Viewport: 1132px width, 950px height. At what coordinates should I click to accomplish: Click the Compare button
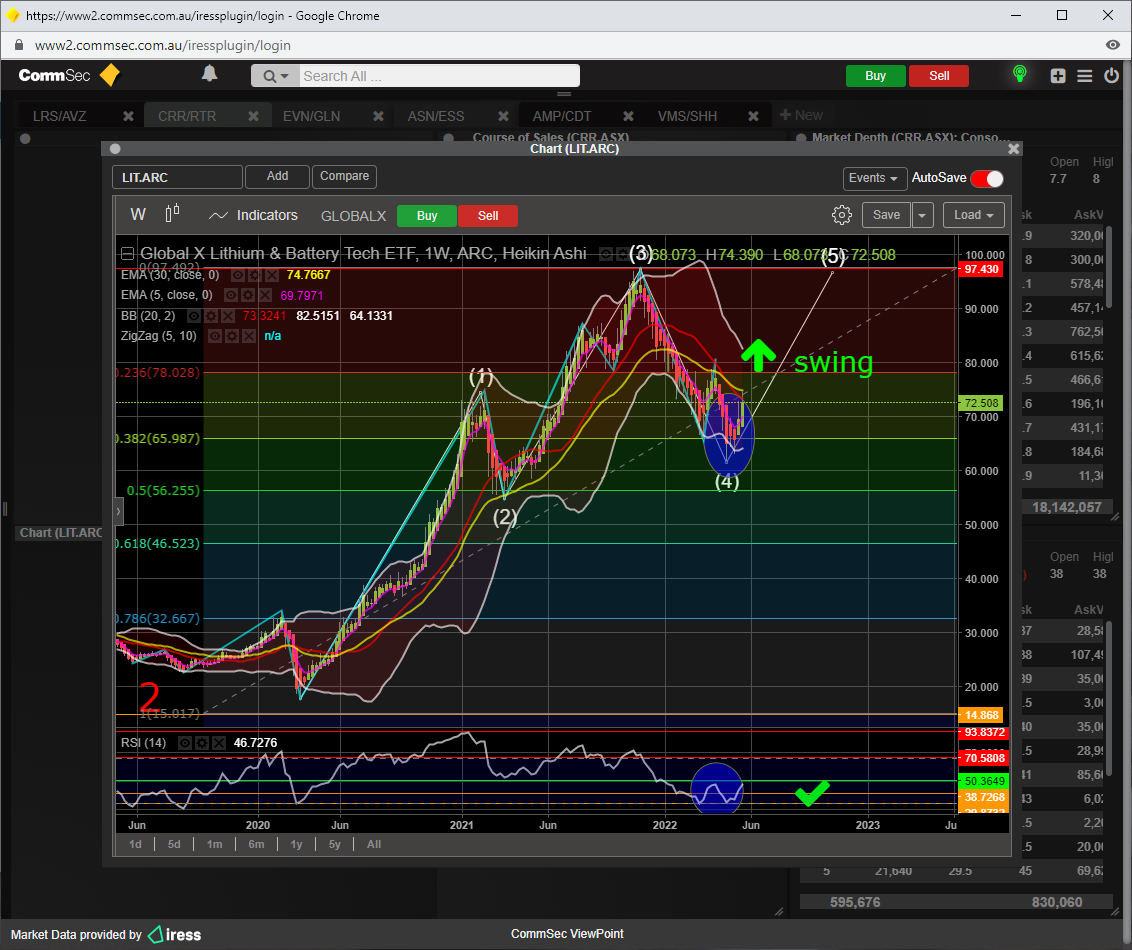click(344, 177)
